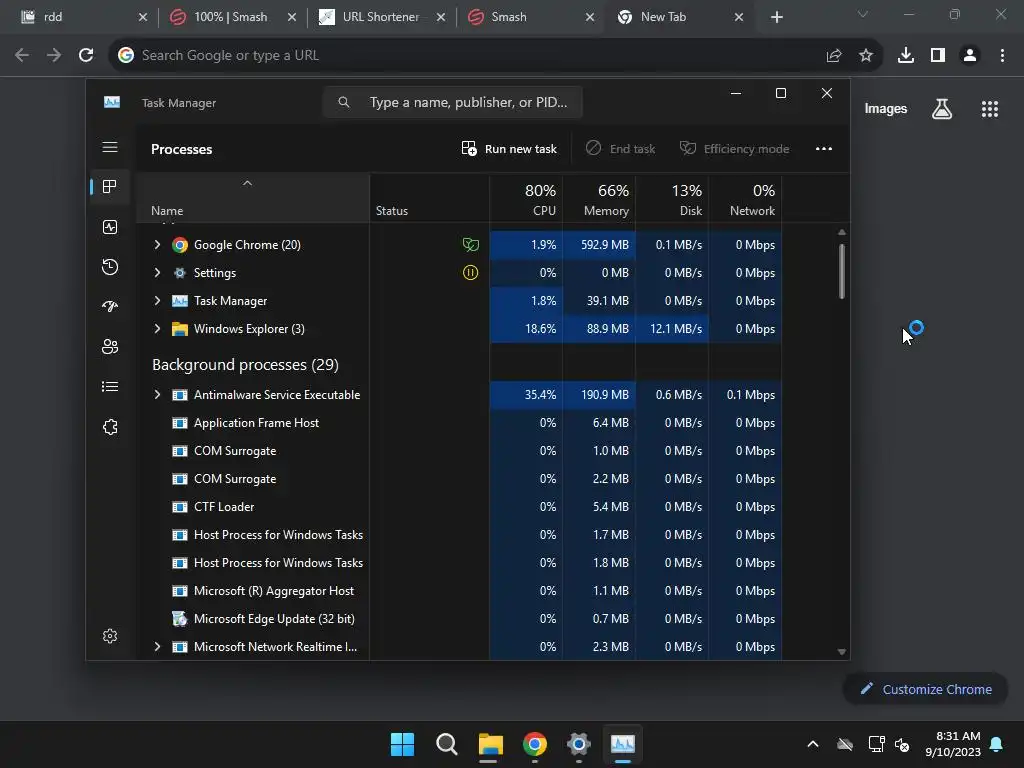Click Run new task button
The width and height of the screenshot is (1024, 768).
(x=509, y=149)
